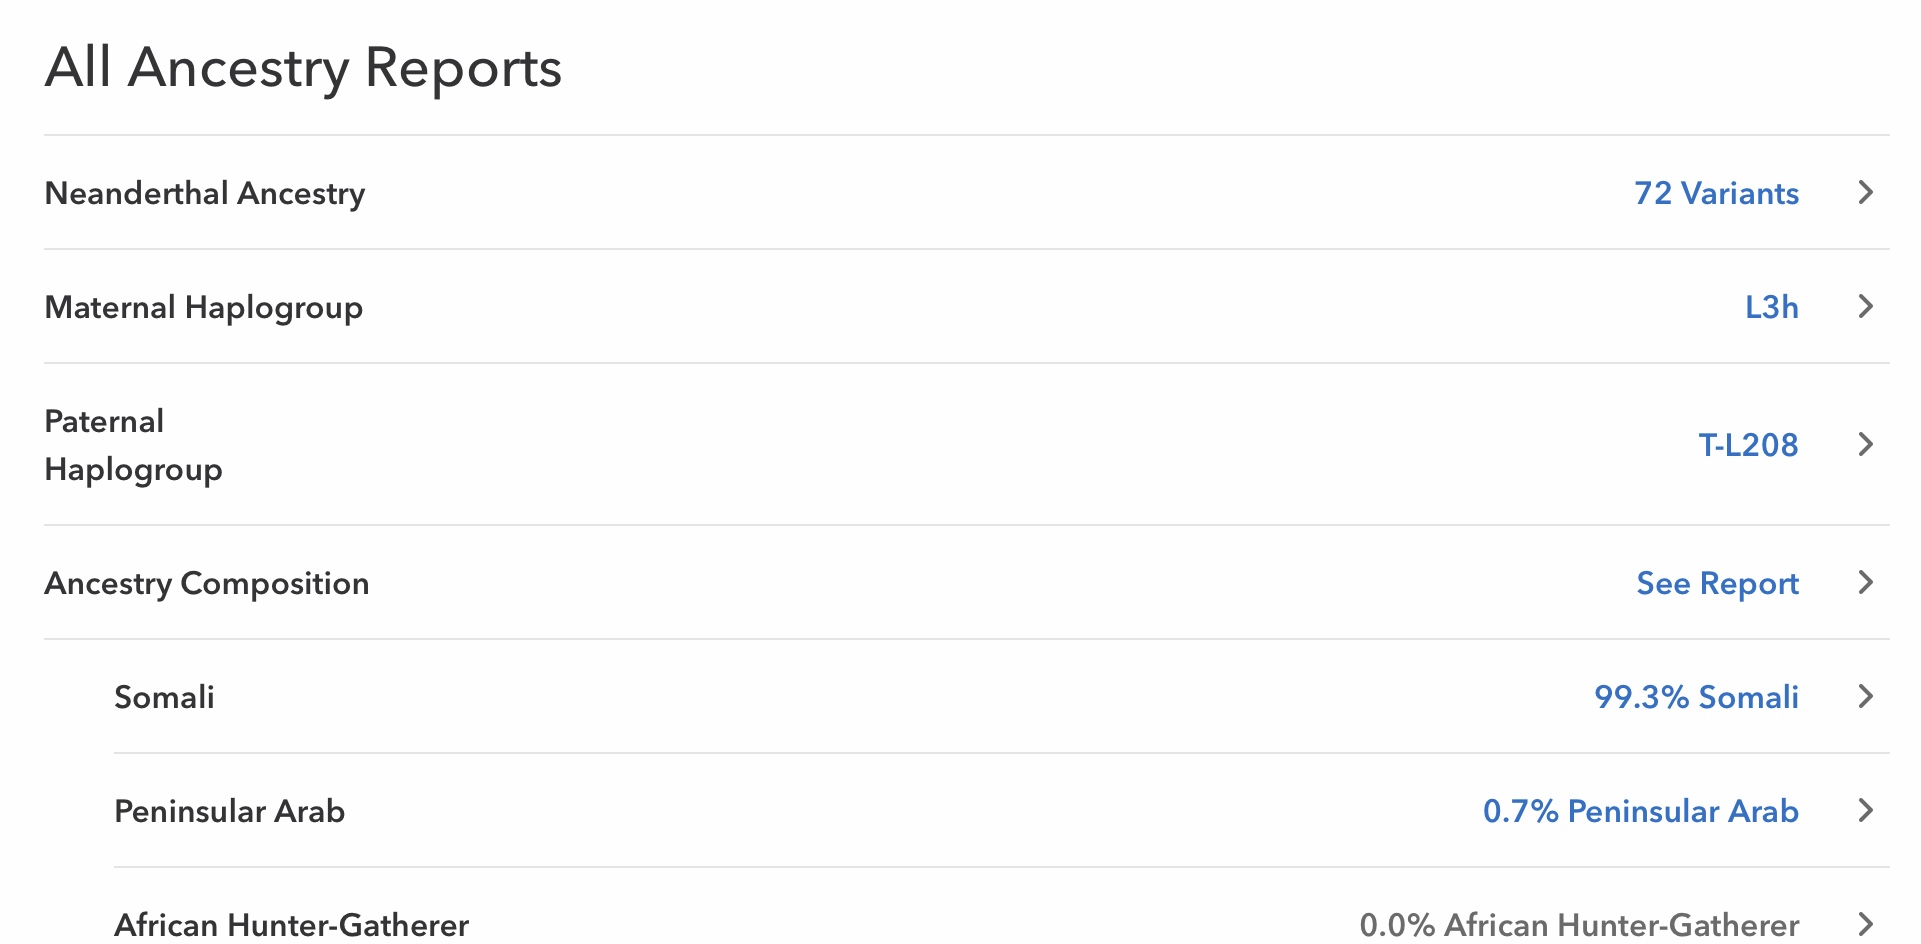Click the African Hunter-Gatherer row chevron
This screenshot has width=1921, height=944.
click(1865, 923)
